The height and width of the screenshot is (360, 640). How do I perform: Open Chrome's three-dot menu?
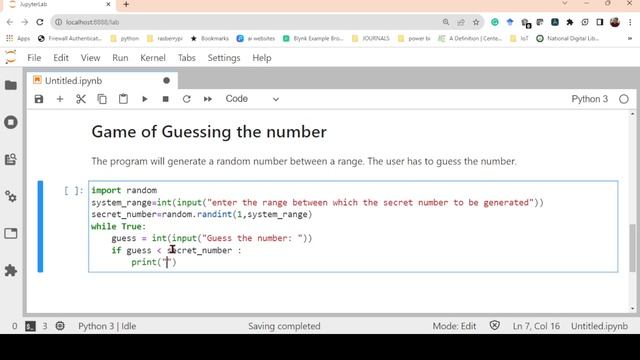point(630,22)
